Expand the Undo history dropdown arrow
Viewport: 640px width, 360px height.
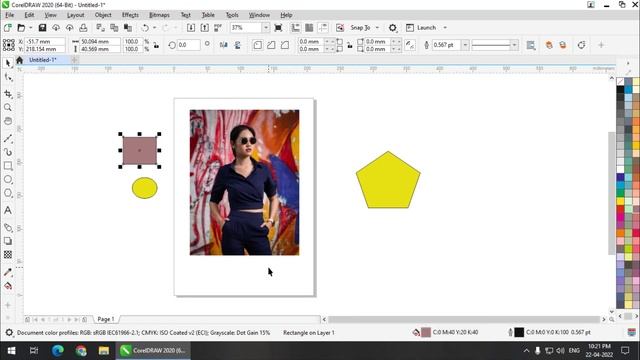coord(154,28)
